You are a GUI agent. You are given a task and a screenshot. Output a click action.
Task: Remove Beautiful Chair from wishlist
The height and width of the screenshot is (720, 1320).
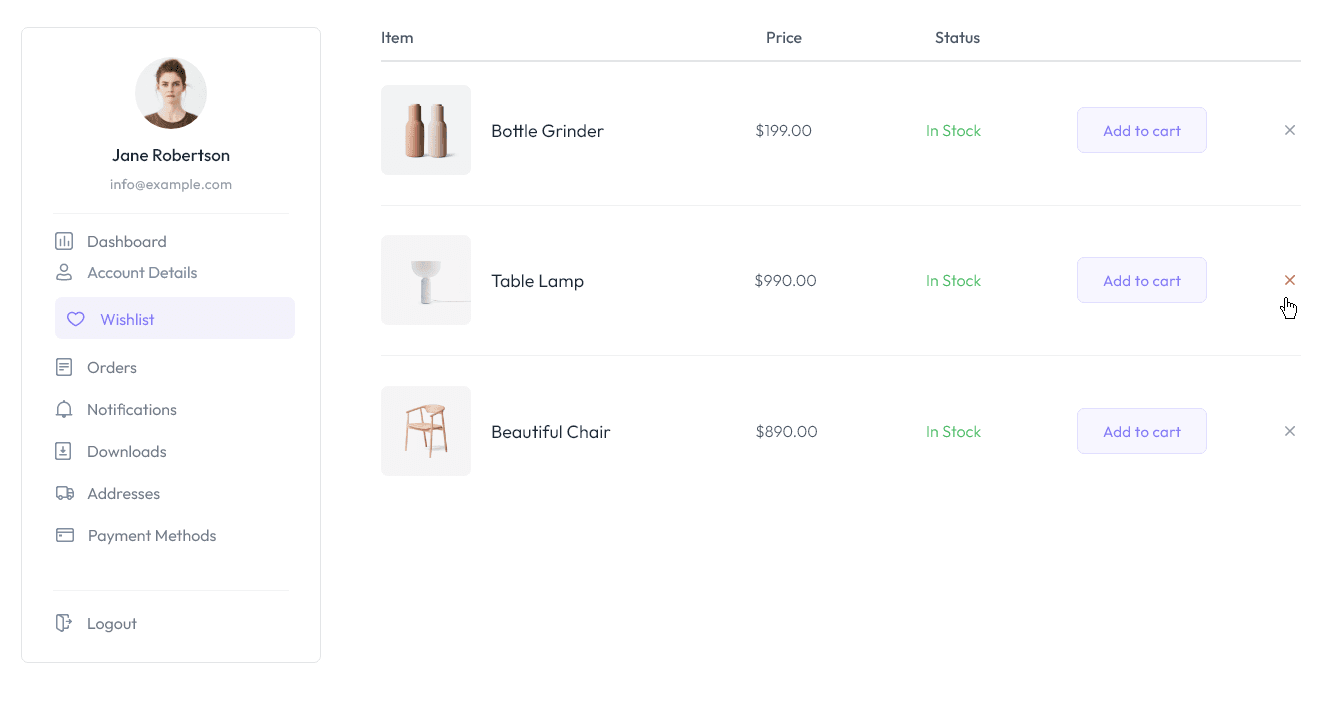1290,431
